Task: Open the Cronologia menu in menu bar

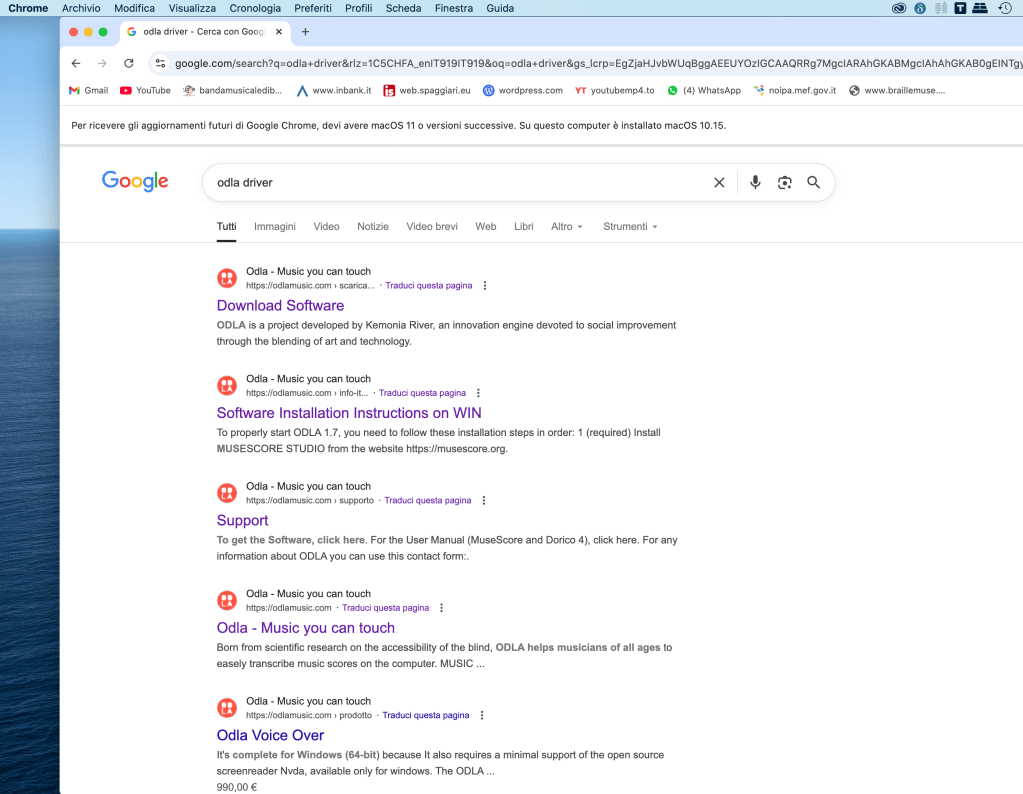Action: pos(255,8)
